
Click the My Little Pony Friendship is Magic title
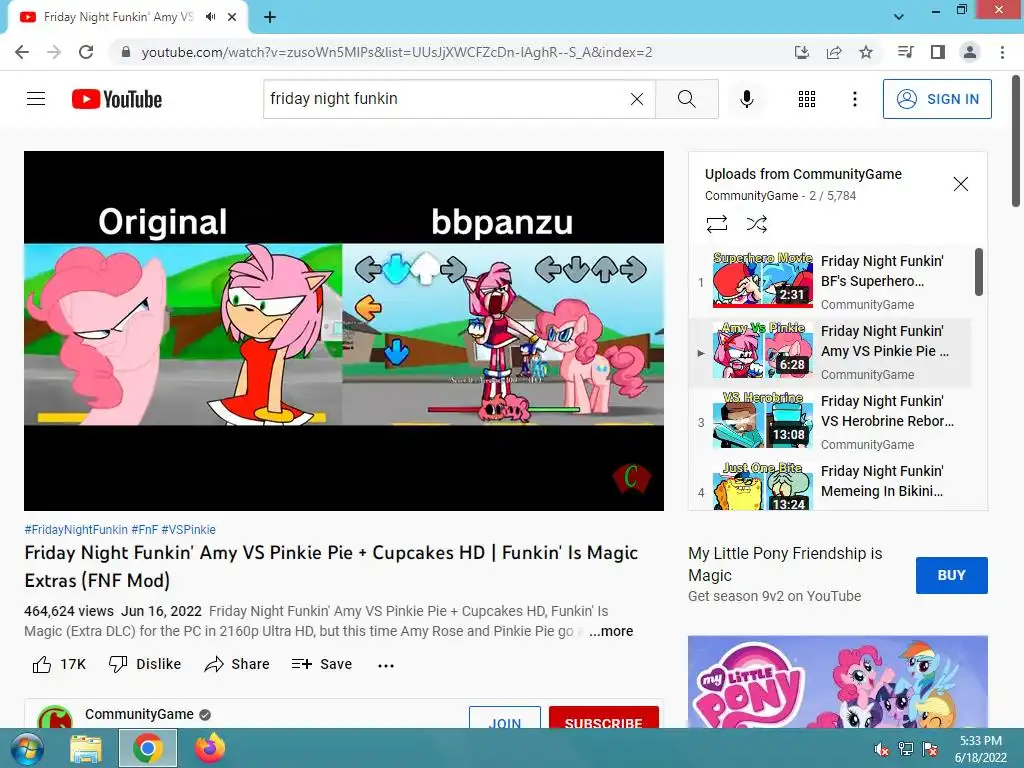[785, 564]
